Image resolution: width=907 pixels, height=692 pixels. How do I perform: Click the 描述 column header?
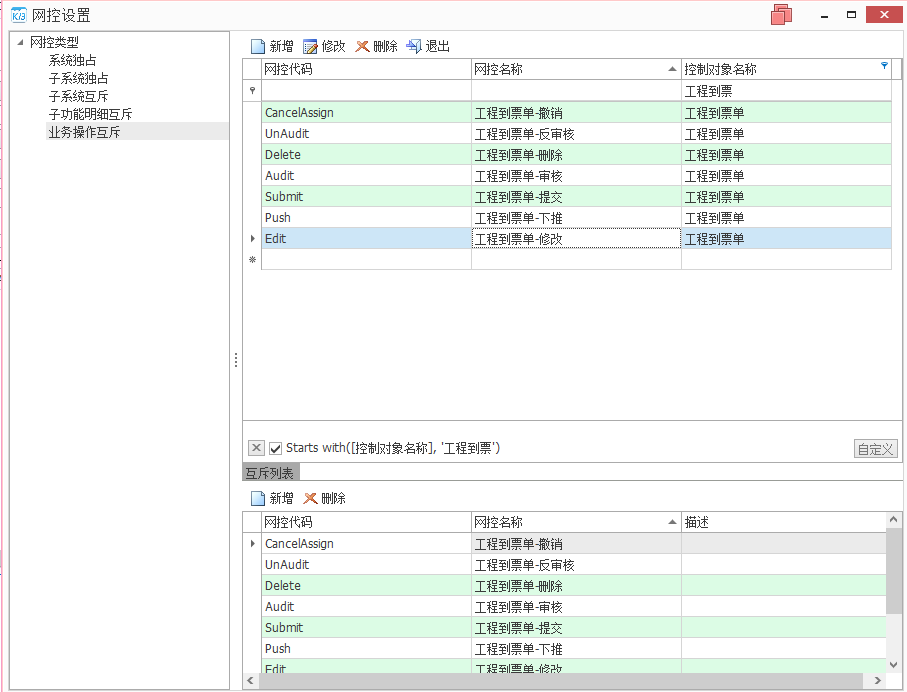pos(784,522)
